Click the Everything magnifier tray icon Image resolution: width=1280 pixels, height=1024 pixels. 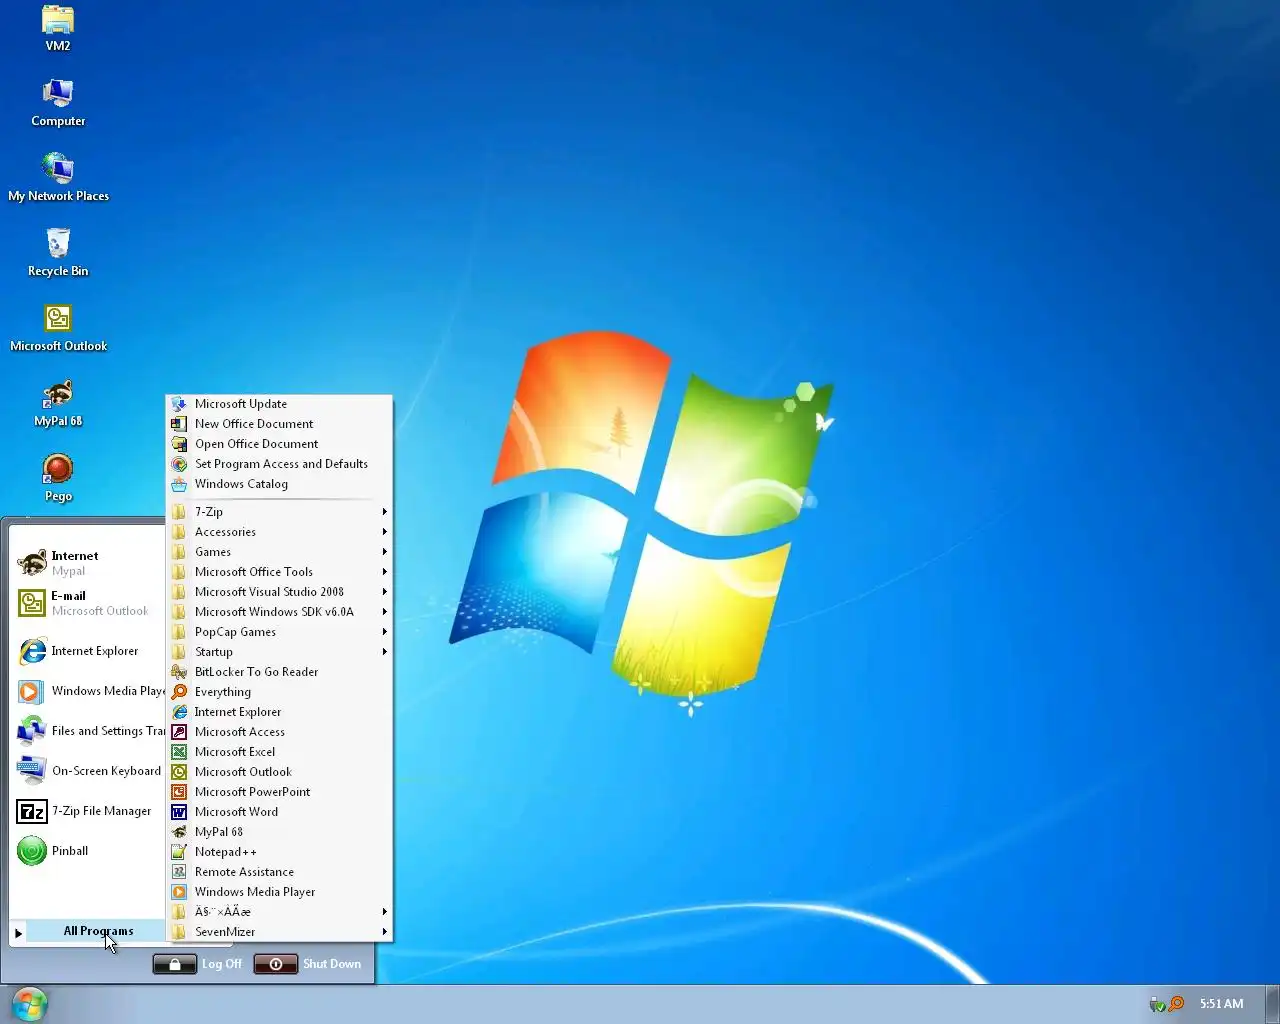point(1177,1003)
